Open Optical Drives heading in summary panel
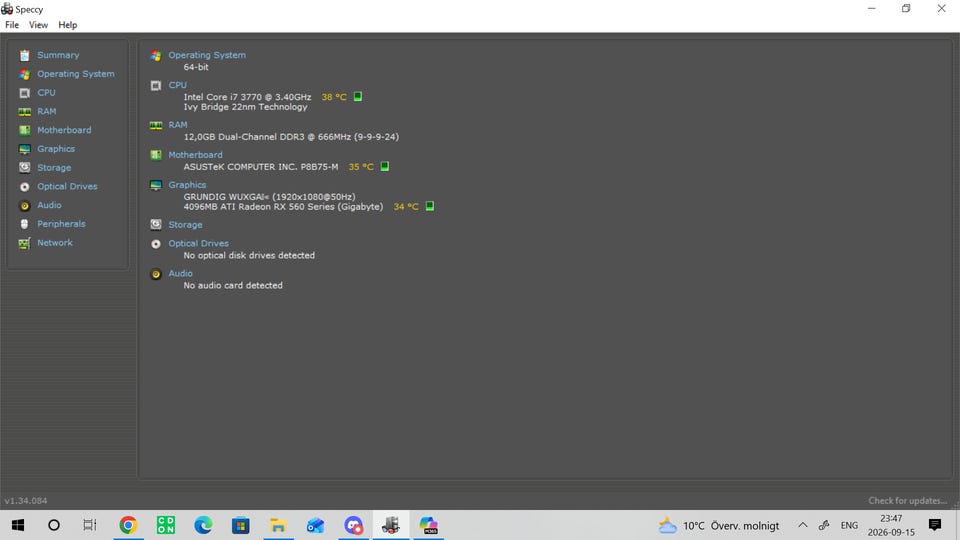 198,243
